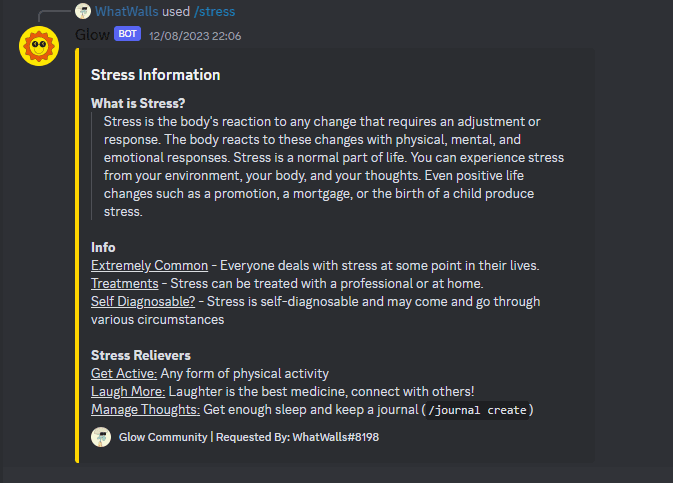This screenshot has width=673, height=483.
Task: Click the Glow bot sun avatar
Action: (x=39, y=46)
